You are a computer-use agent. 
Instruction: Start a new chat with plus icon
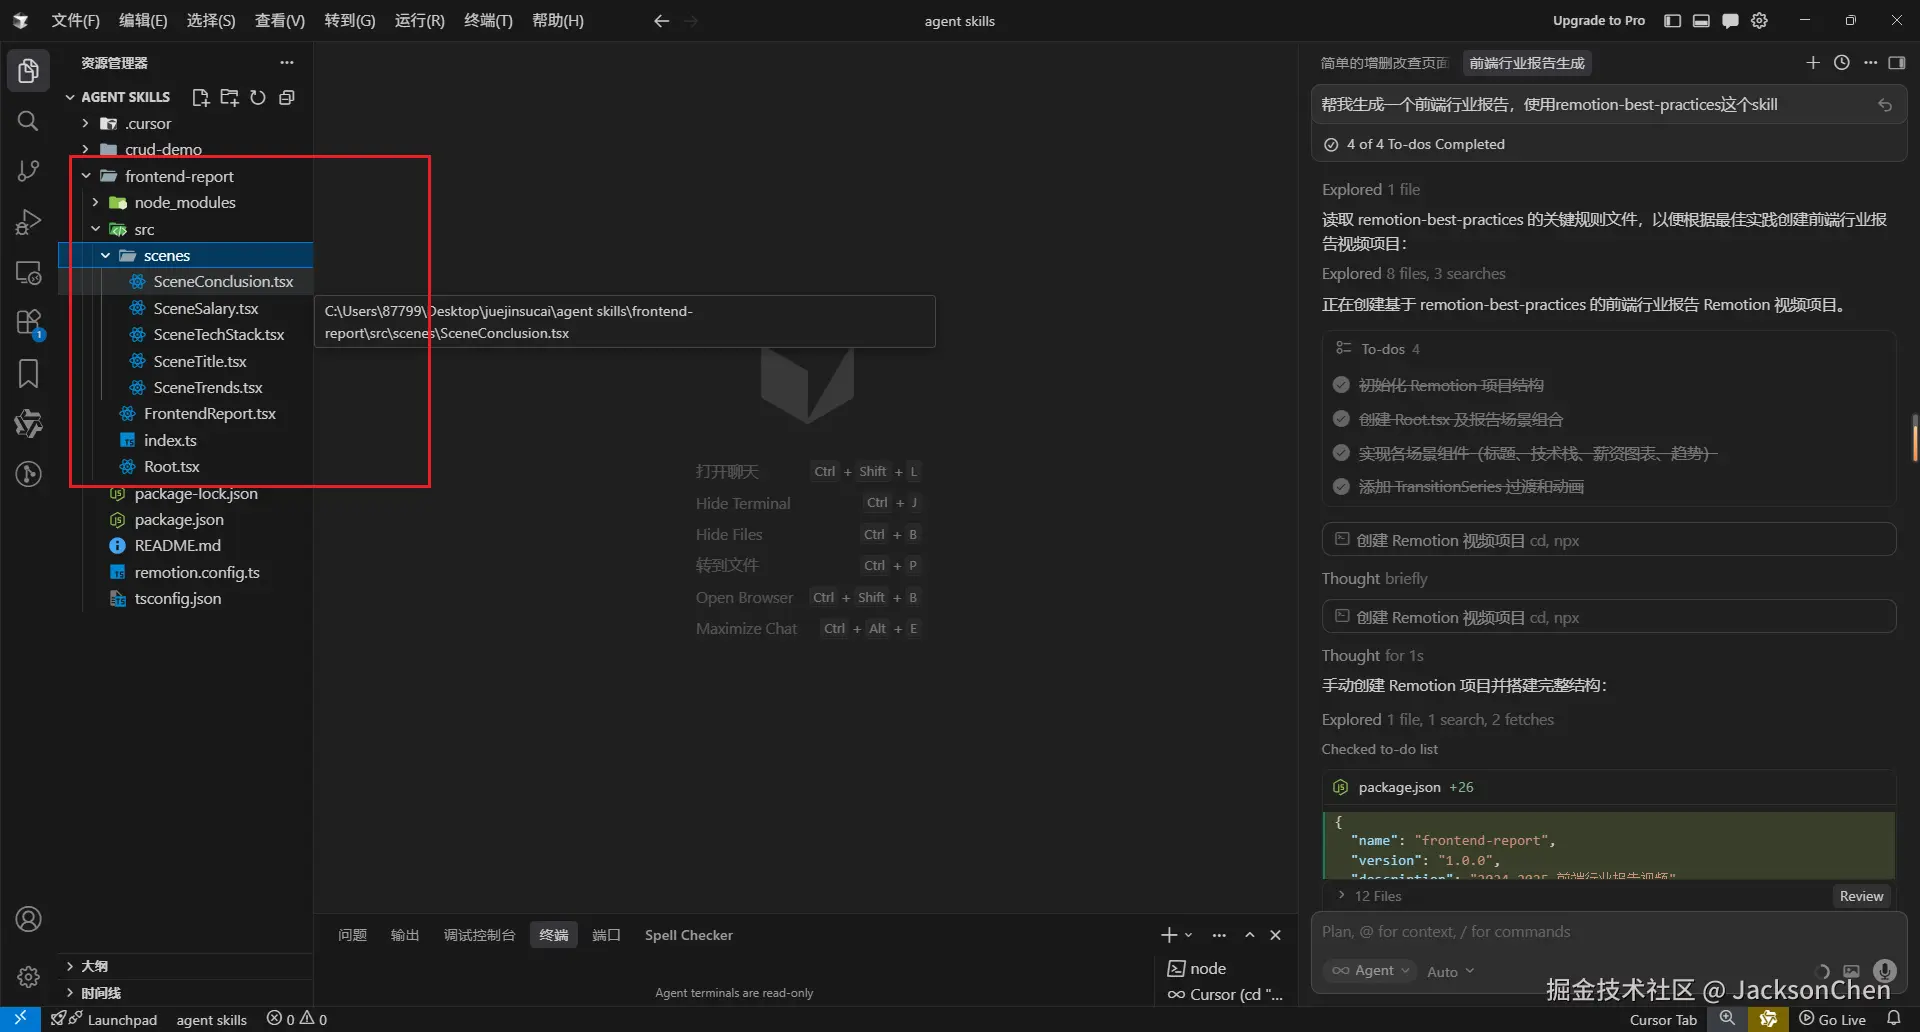coord(1812,63)
